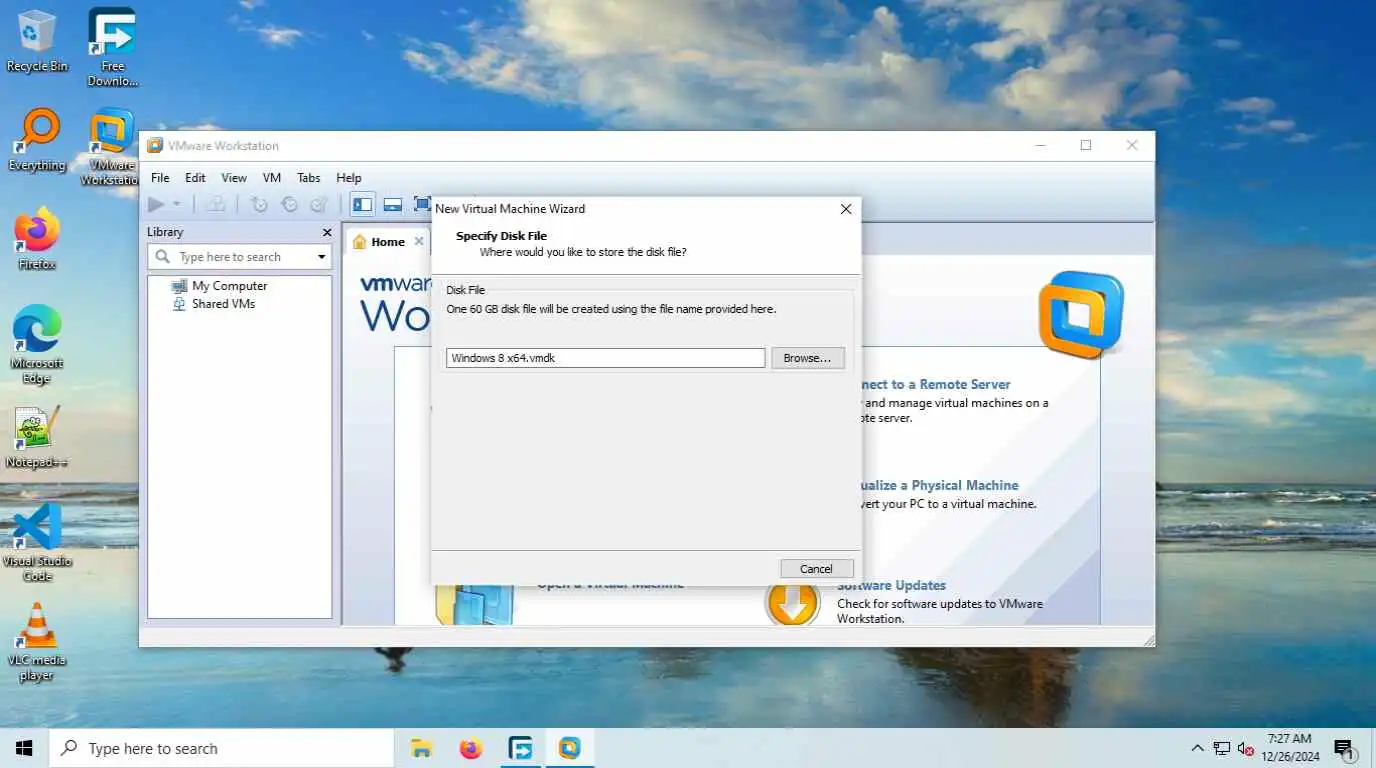Select Visual Studio Code desktop icon
Screen dimensions: 1376x768
click(37, 542)
